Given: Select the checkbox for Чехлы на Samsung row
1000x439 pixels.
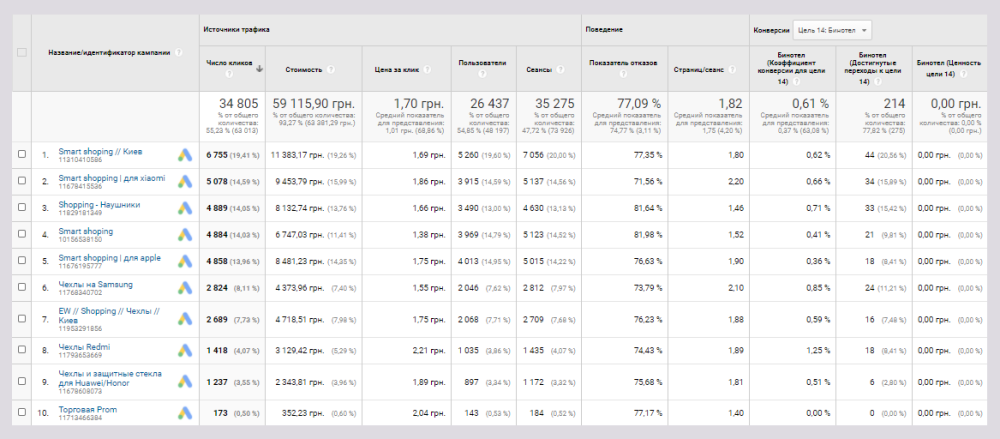Looking at the screenshot, I should [22, 285].
